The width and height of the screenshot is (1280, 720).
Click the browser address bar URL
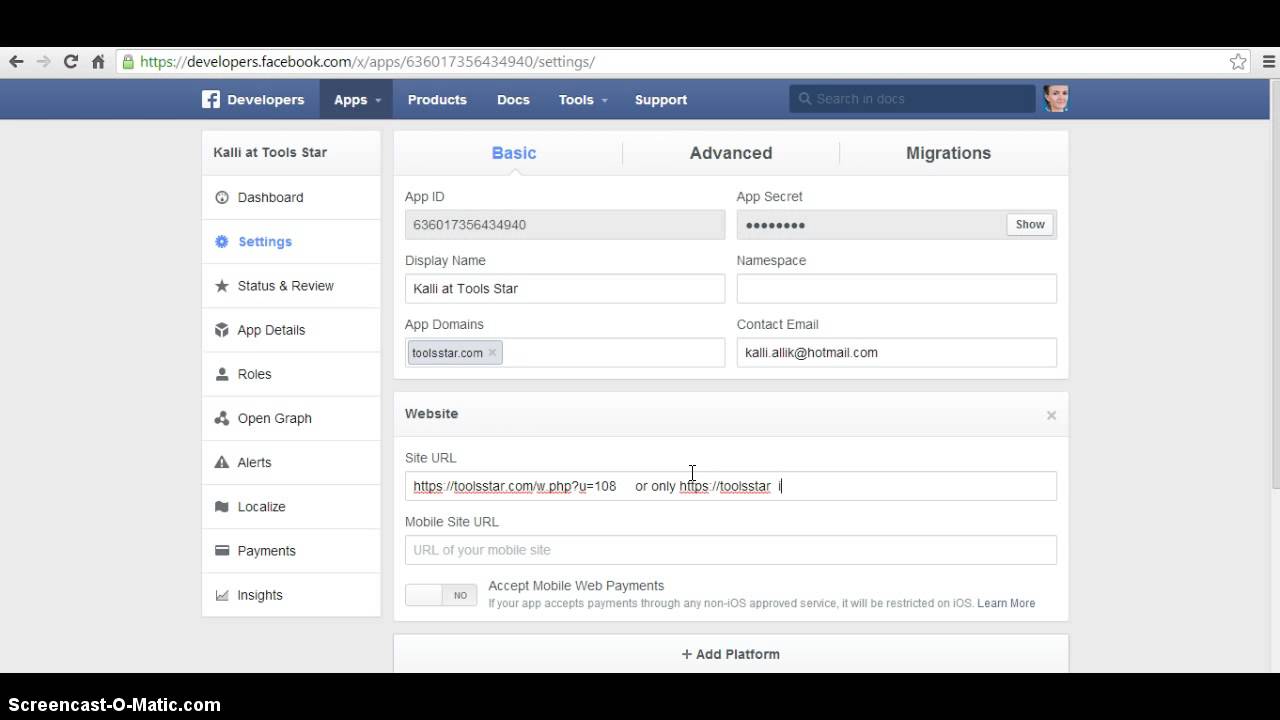[x=367, y=62]
